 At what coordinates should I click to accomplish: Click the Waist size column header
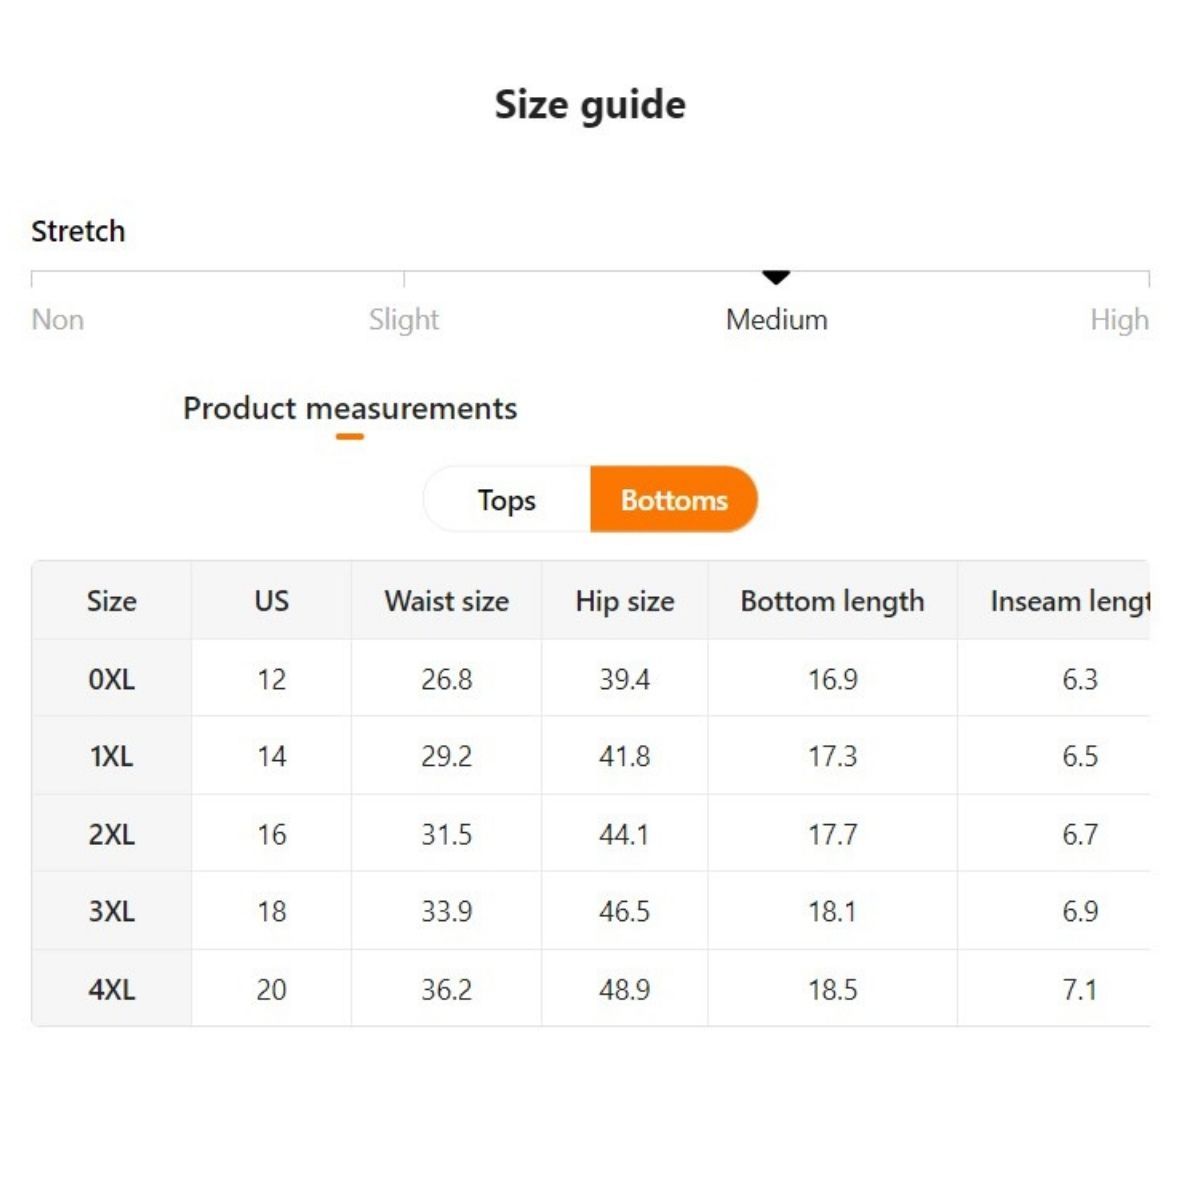coord(446,601)
